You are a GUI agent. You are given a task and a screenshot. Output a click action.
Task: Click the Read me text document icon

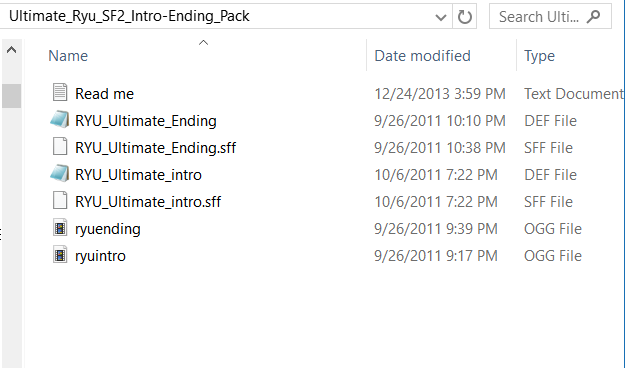coord(60,92)
